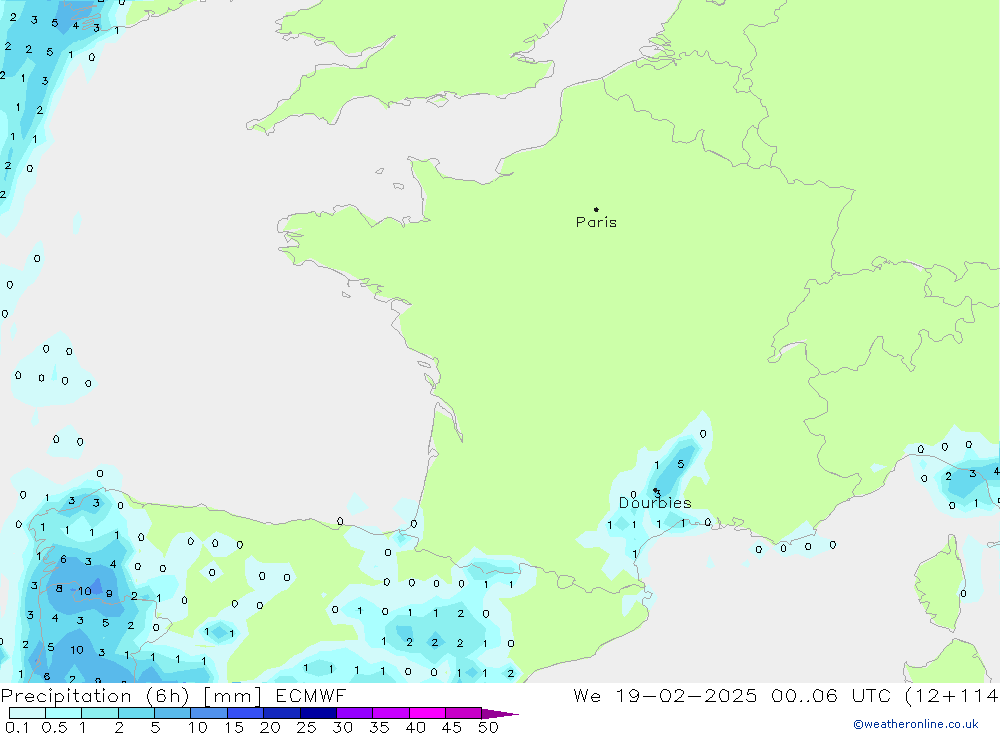
Task: Pick the lightest legend swatch between 0.1 and 0.5
Action: (x=27, y=713)
